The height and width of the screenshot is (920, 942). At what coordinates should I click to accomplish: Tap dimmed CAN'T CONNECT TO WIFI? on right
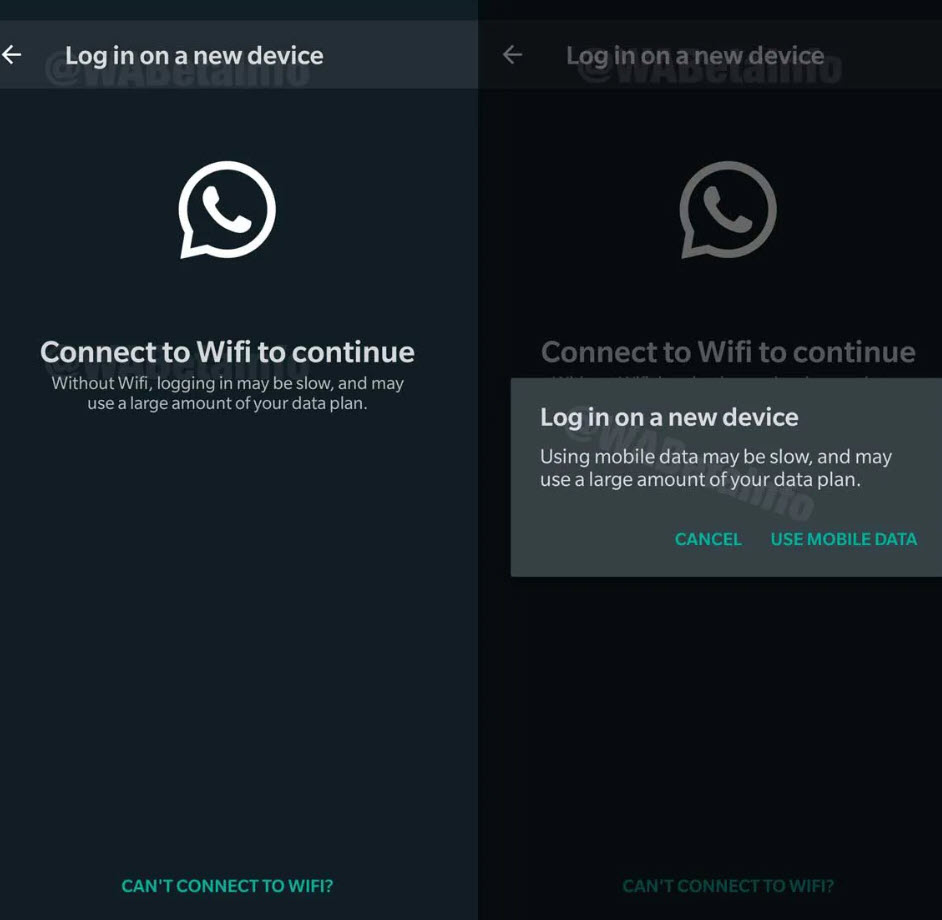728,886
